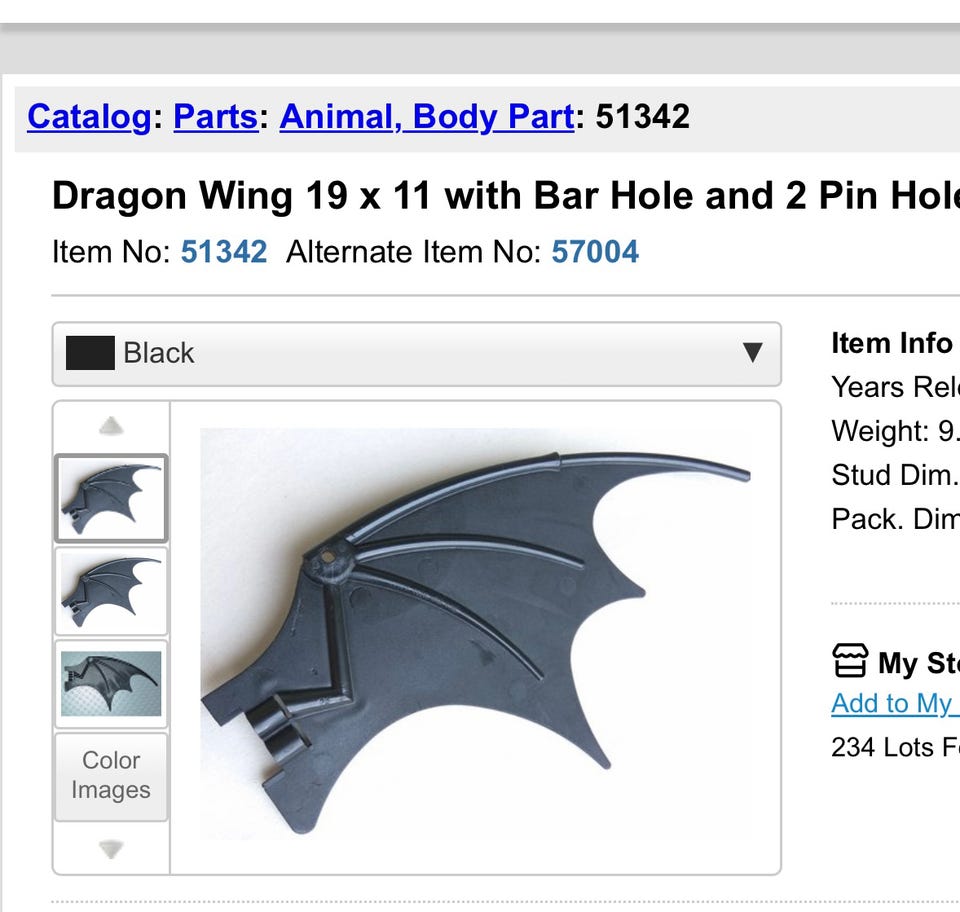Select the second dragon wing thumbnail
Screen dimensions: 960x912
(111, 592)
